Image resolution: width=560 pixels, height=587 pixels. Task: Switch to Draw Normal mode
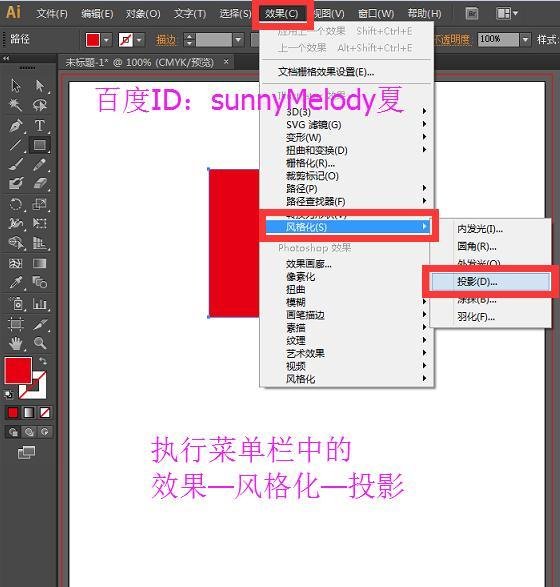tap(13, 432)
